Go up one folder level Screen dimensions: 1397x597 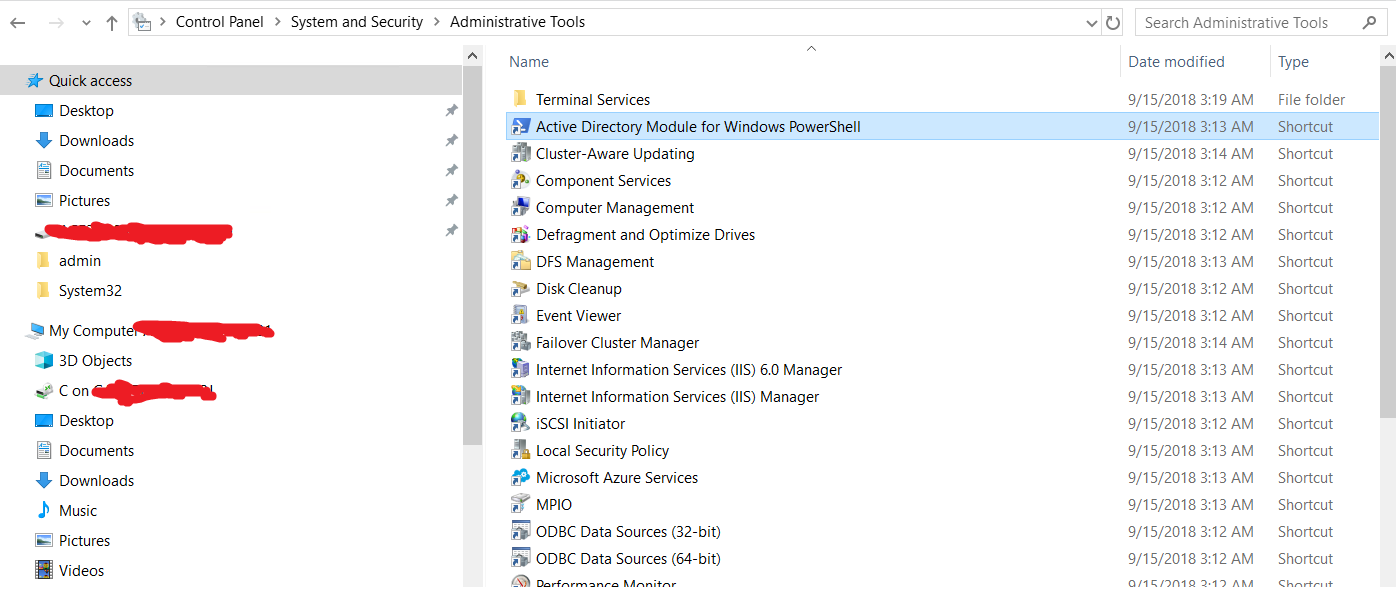tap(111, 22)
